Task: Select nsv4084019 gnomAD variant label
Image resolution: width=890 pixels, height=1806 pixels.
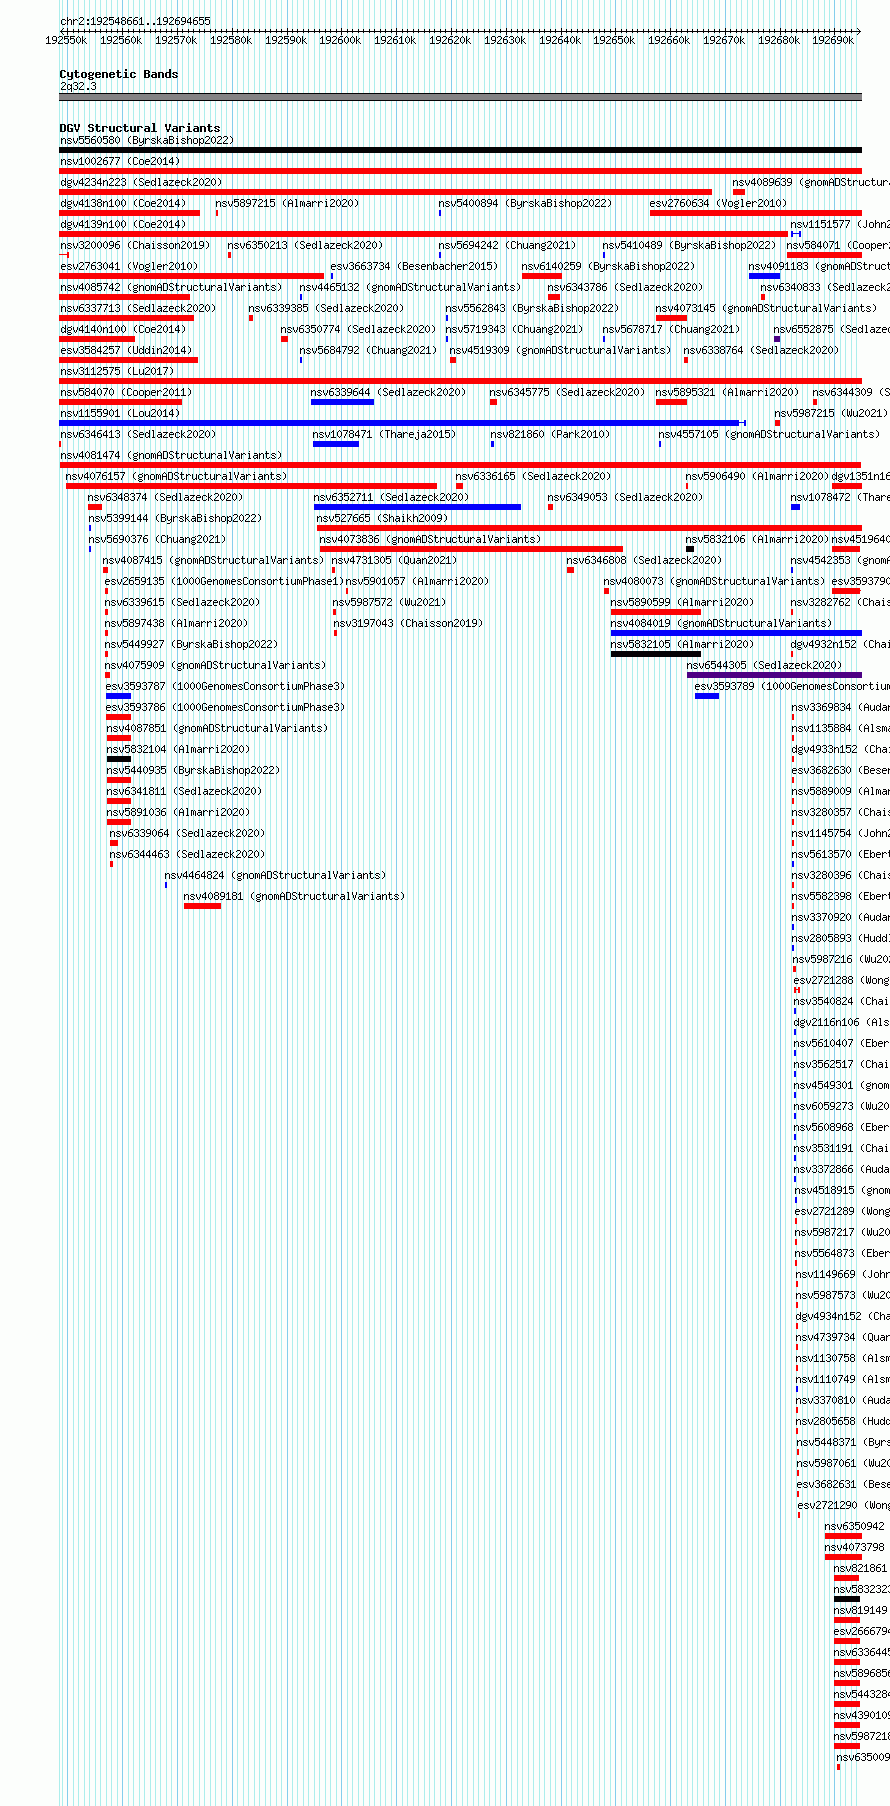Action: click(721, 623)
